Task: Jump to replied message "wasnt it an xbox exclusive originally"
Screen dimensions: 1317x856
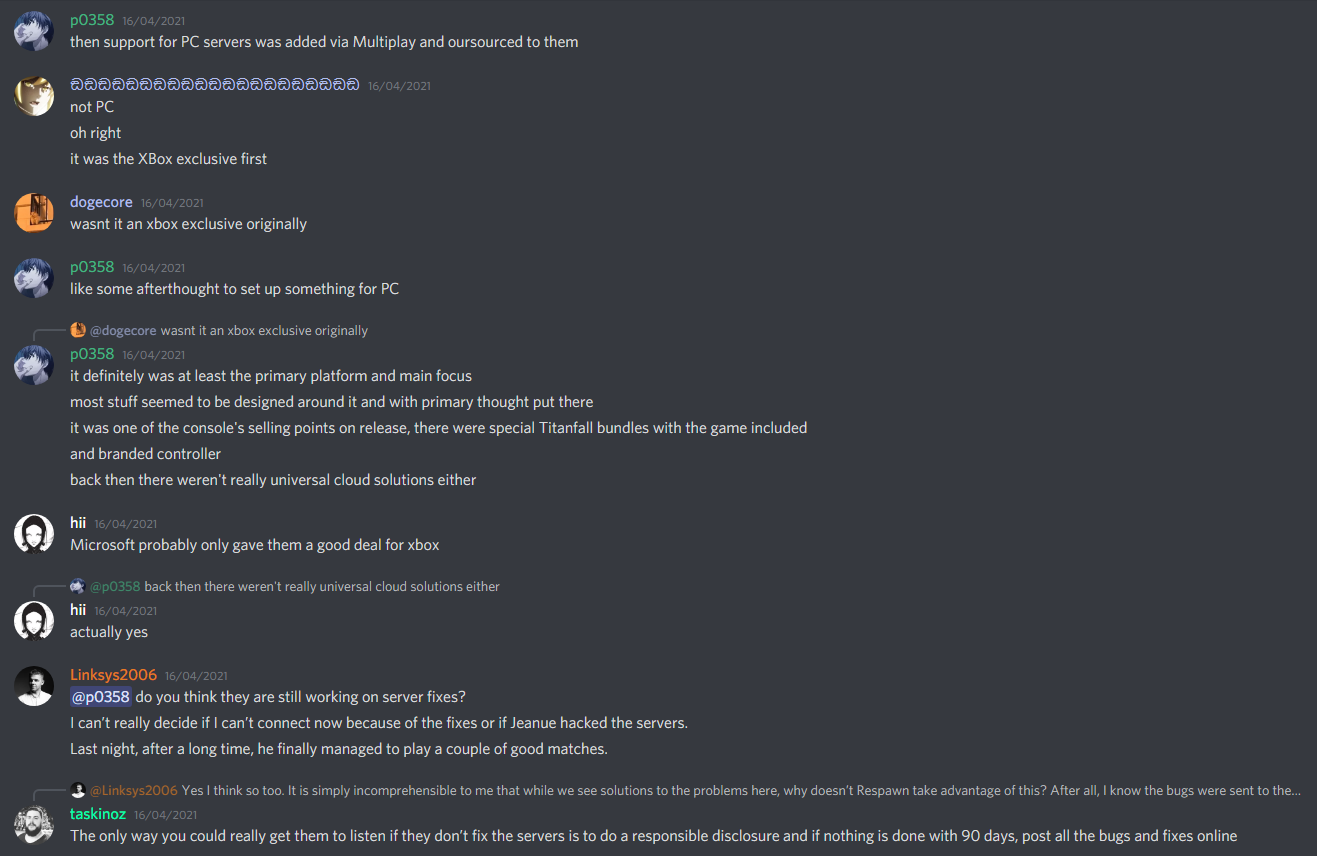Action: 264,331
